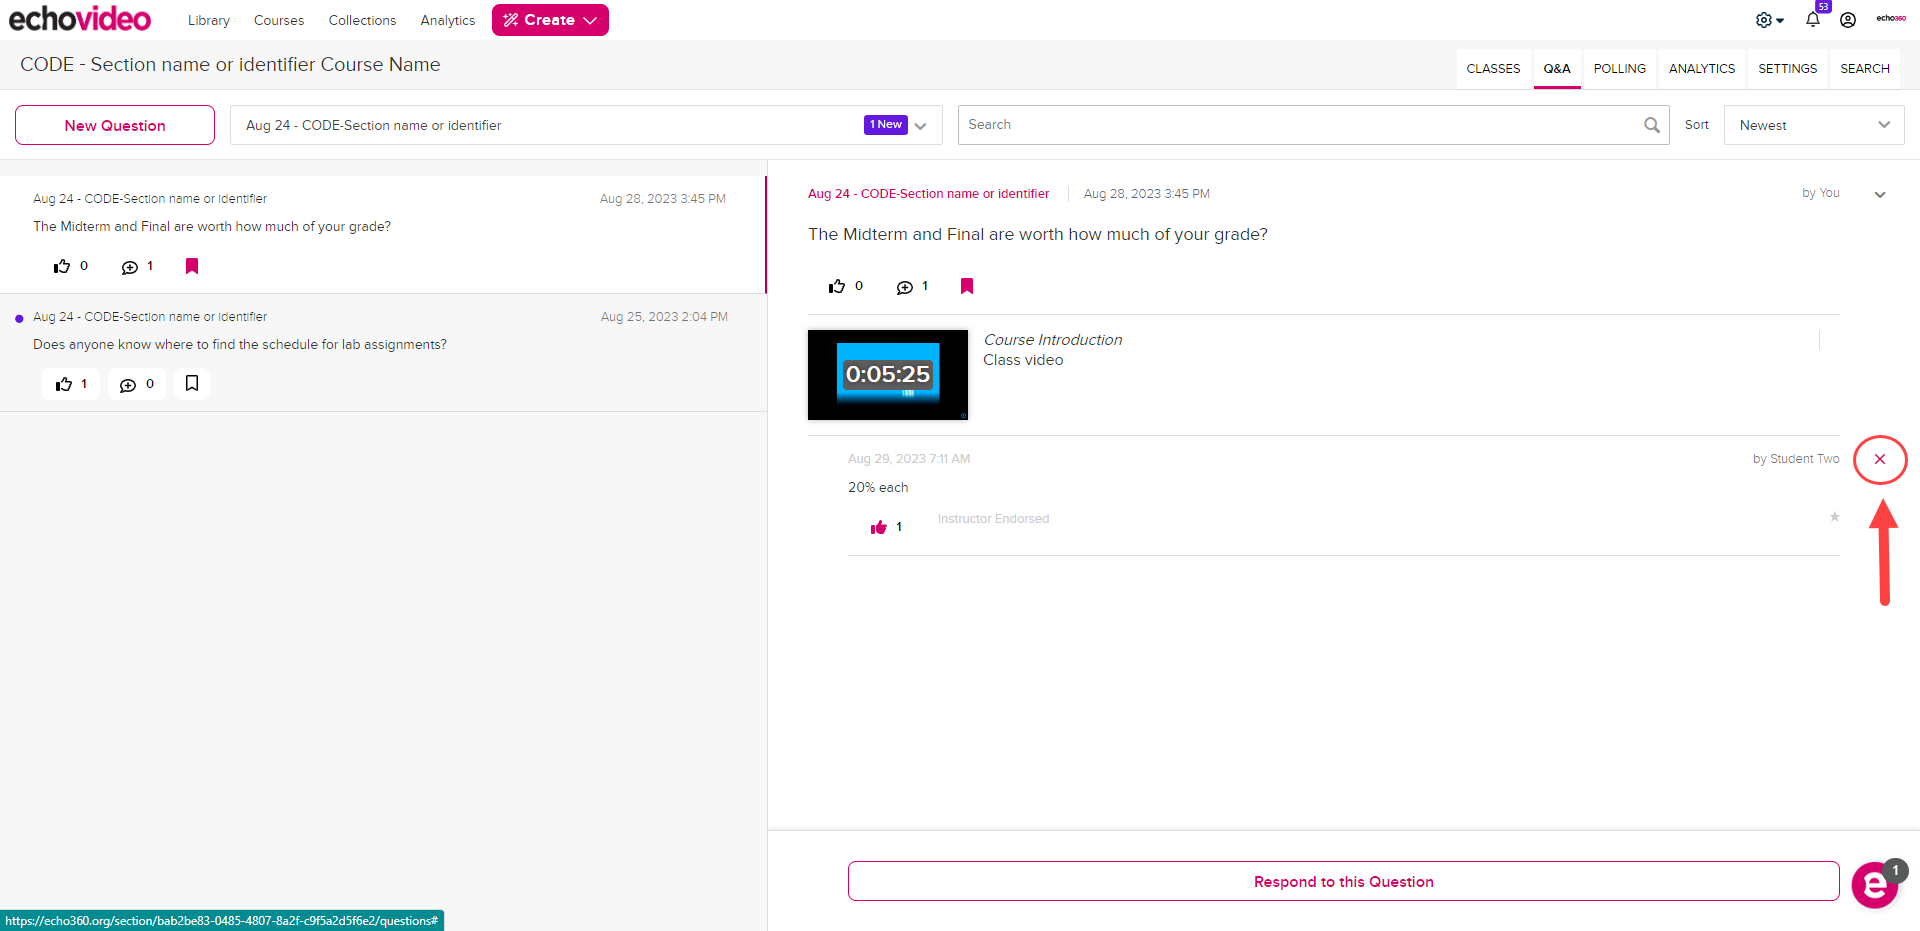Open the echo help chat widget

coord(1874,885)
